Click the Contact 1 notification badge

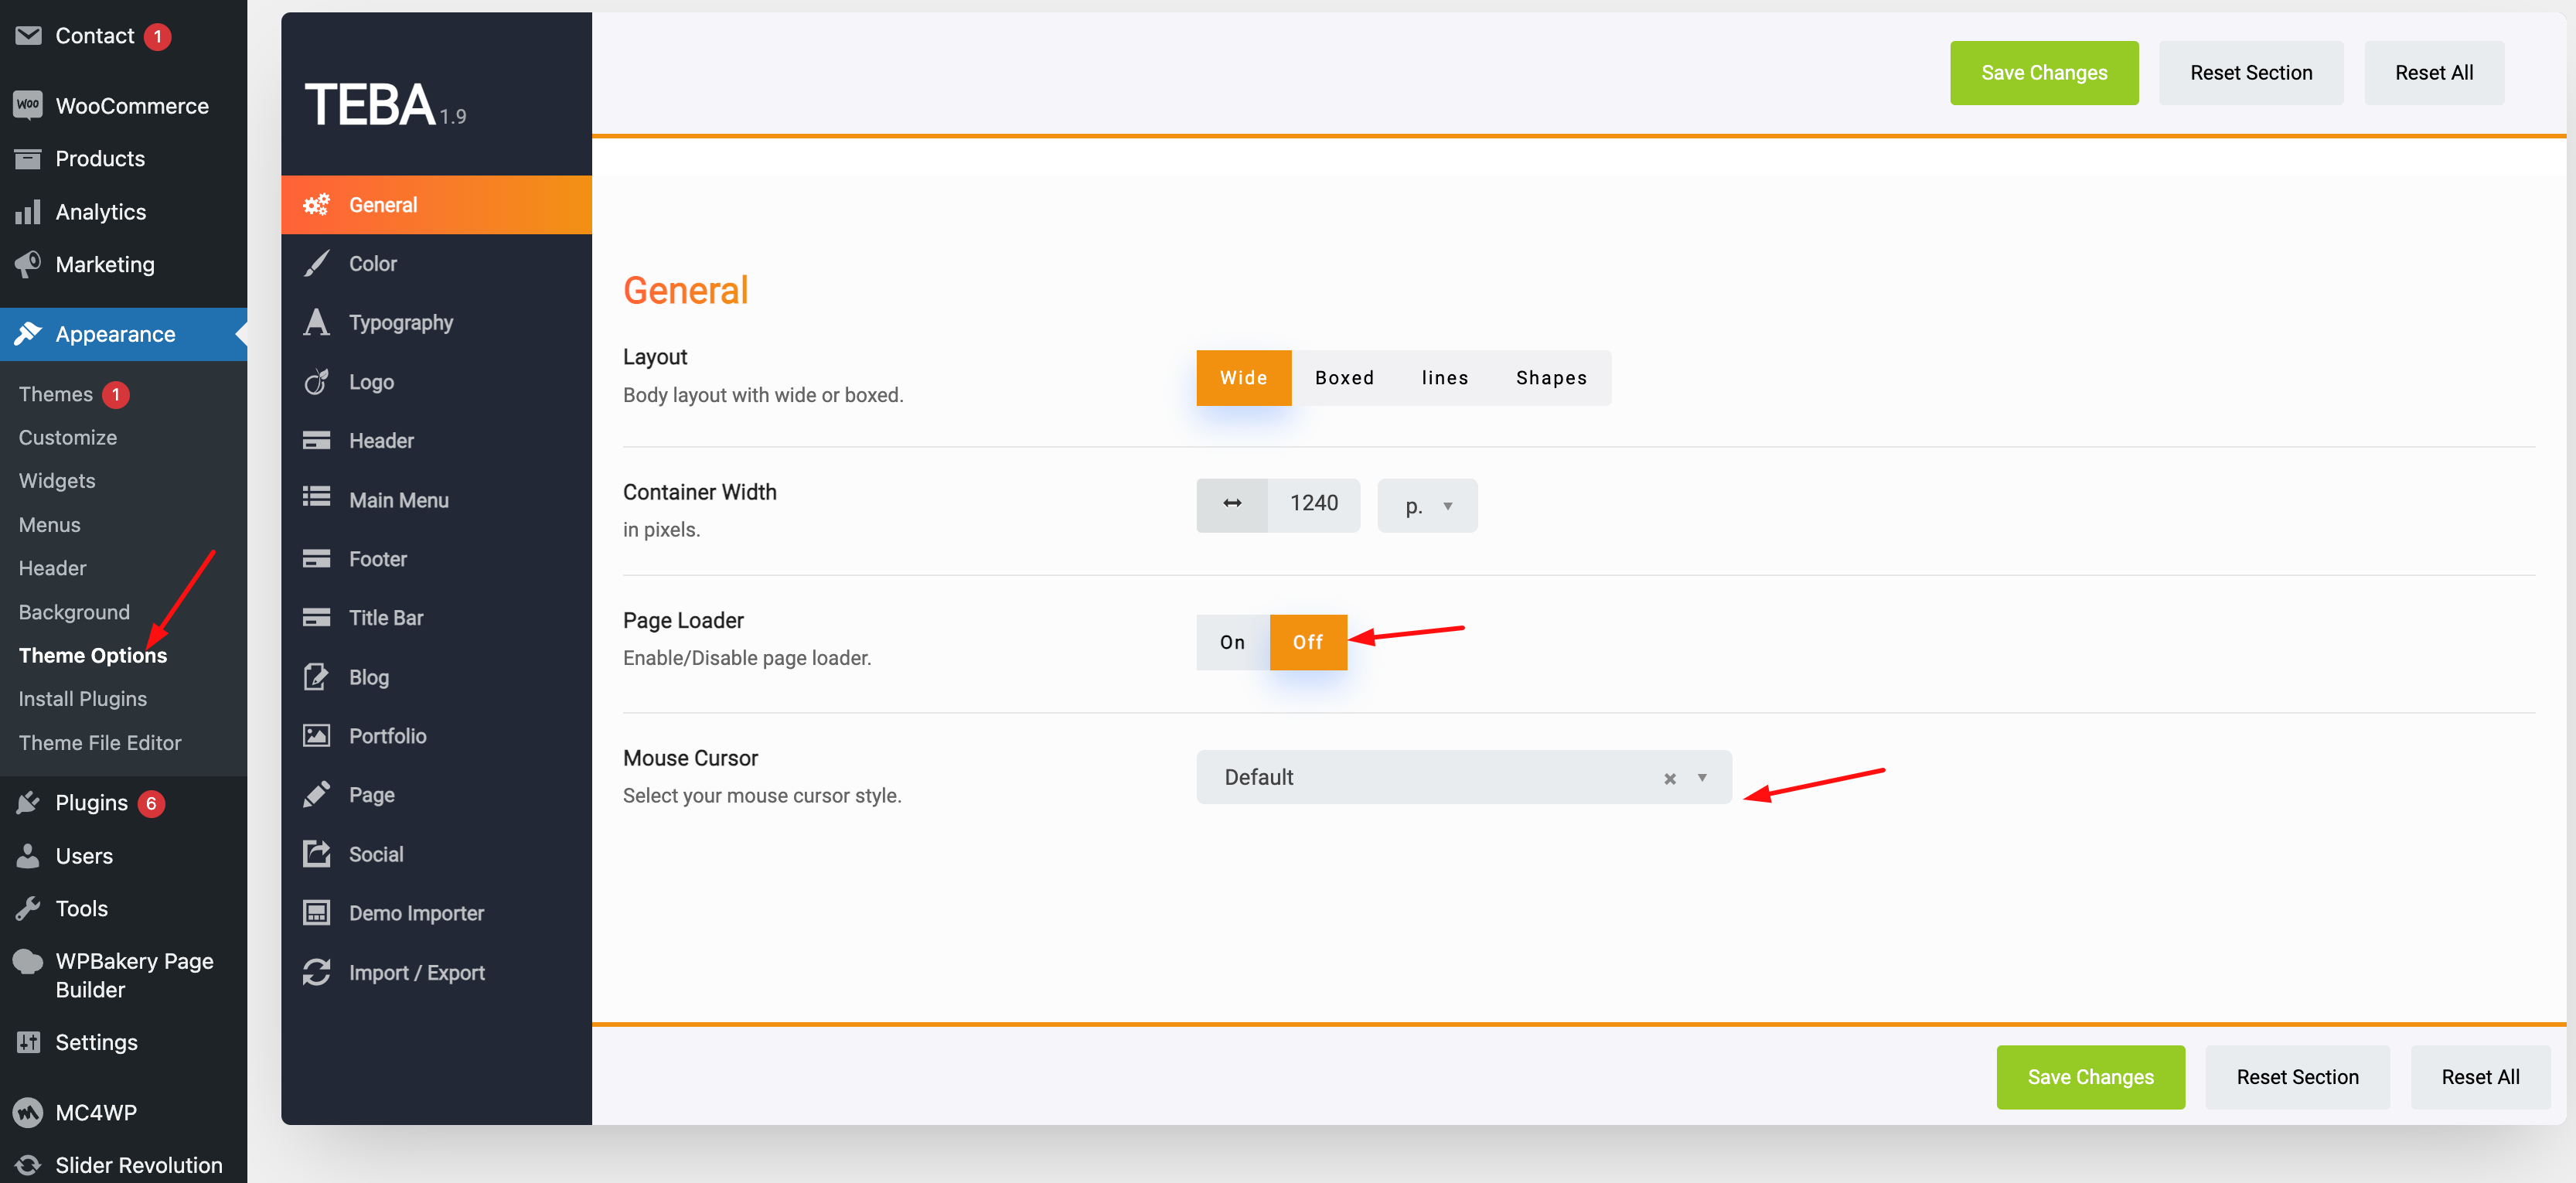click(157, 36)
